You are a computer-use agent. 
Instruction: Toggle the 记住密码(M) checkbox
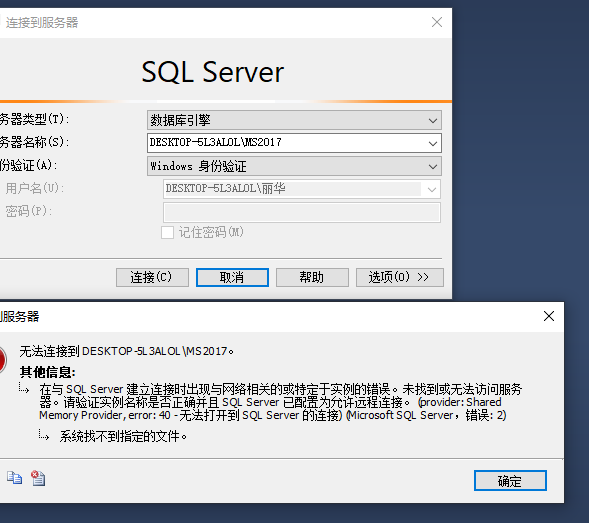(167, 233)
